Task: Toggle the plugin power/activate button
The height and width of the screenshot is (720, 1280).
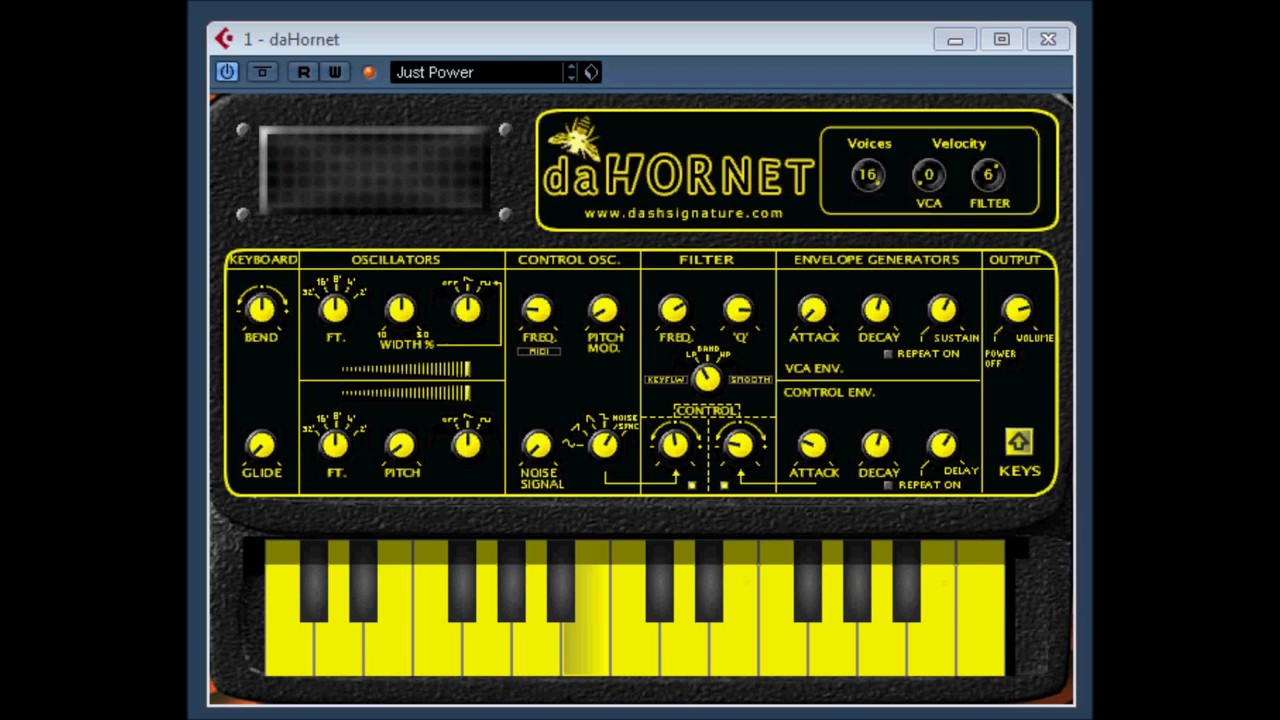Action: point(227,72)
